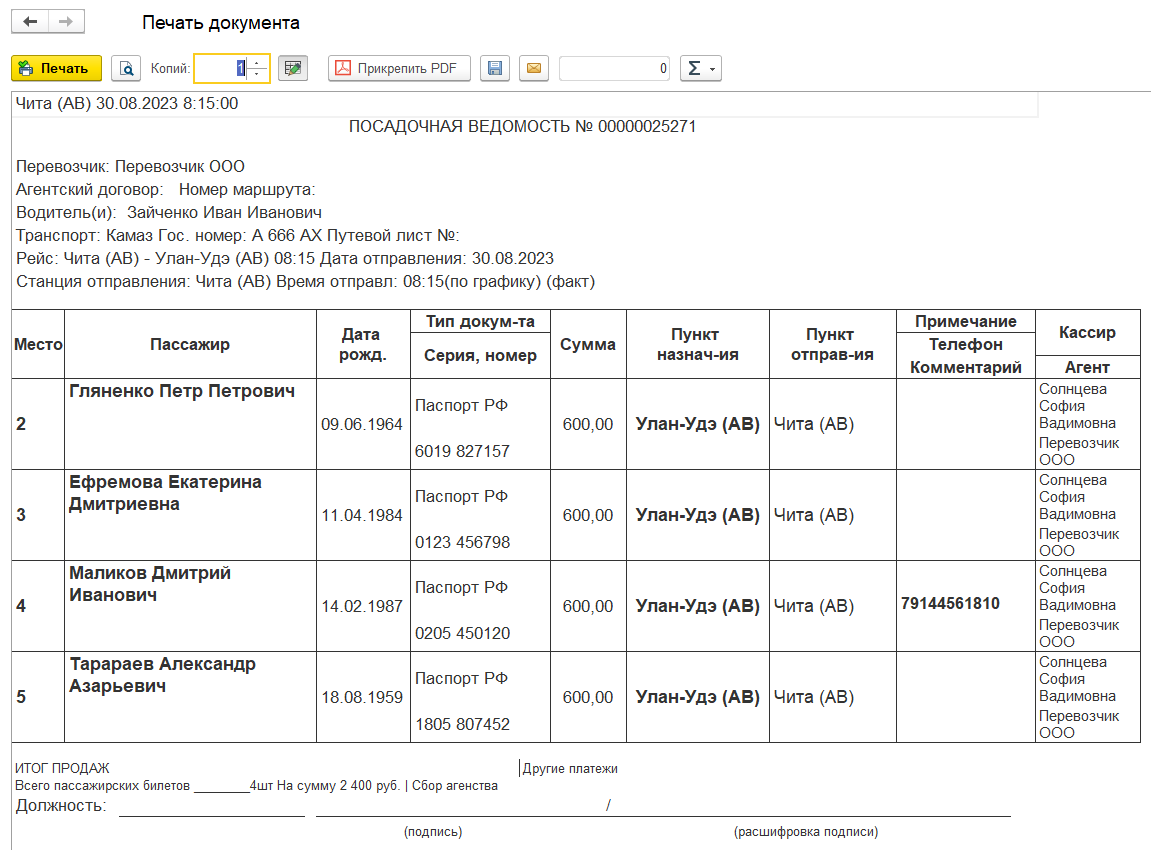Click the Прикрепить PDF button
This screenshot has height=850, width=1151.
coord(399,68)
